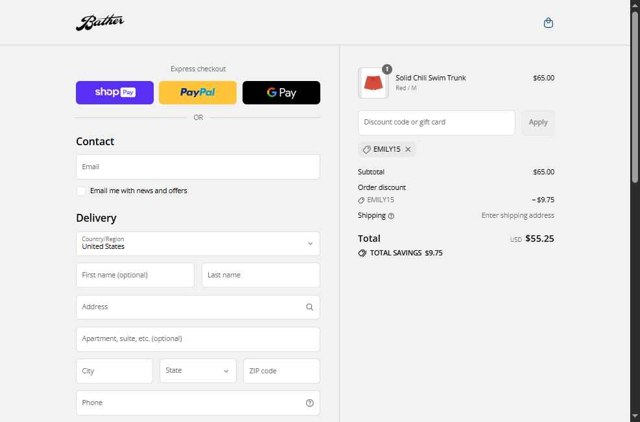Click the EMILY15 tag icon under Order discount
This screenshot has height=422, width=640.
point(361,200)
